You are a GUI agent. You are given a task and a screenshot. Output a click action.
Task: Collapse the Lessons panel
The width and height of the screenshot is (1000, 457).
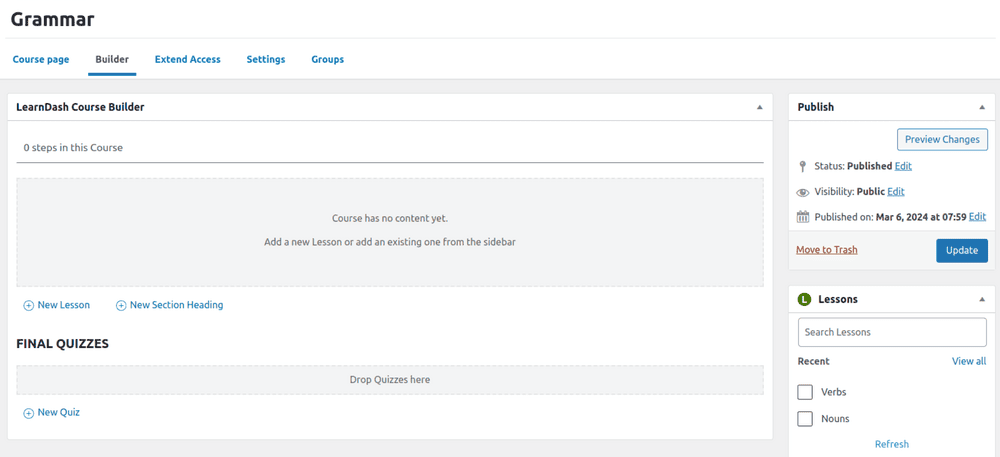coord(981,300)
